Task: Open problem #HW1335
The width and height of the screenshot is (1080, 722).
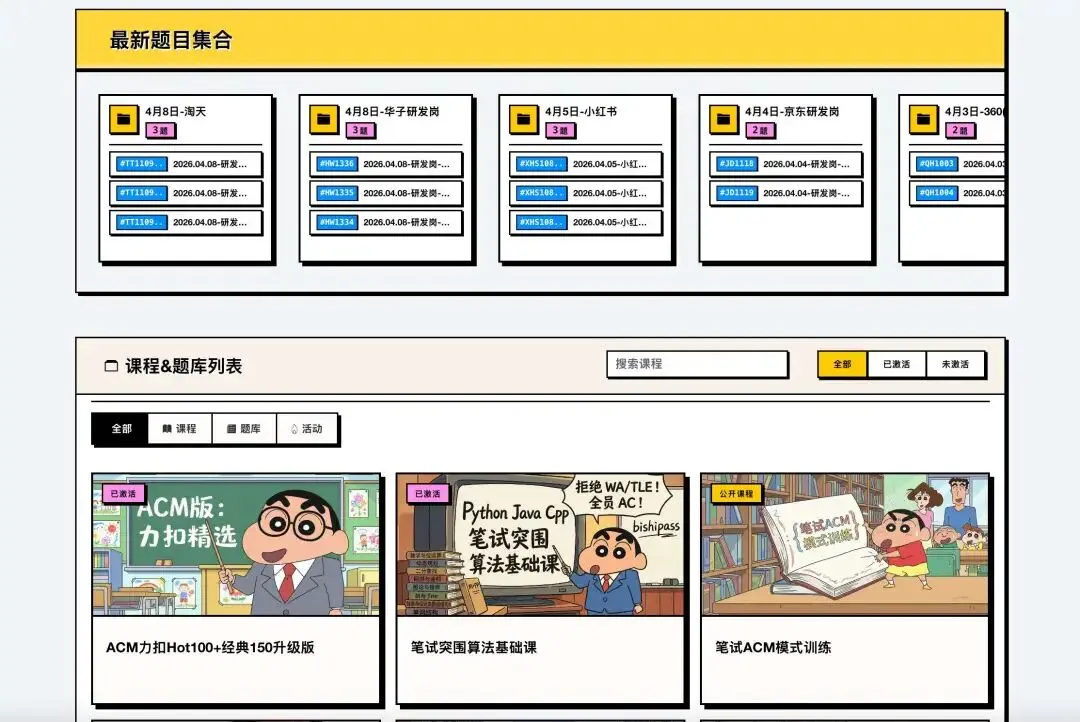Action: point(386,193)
